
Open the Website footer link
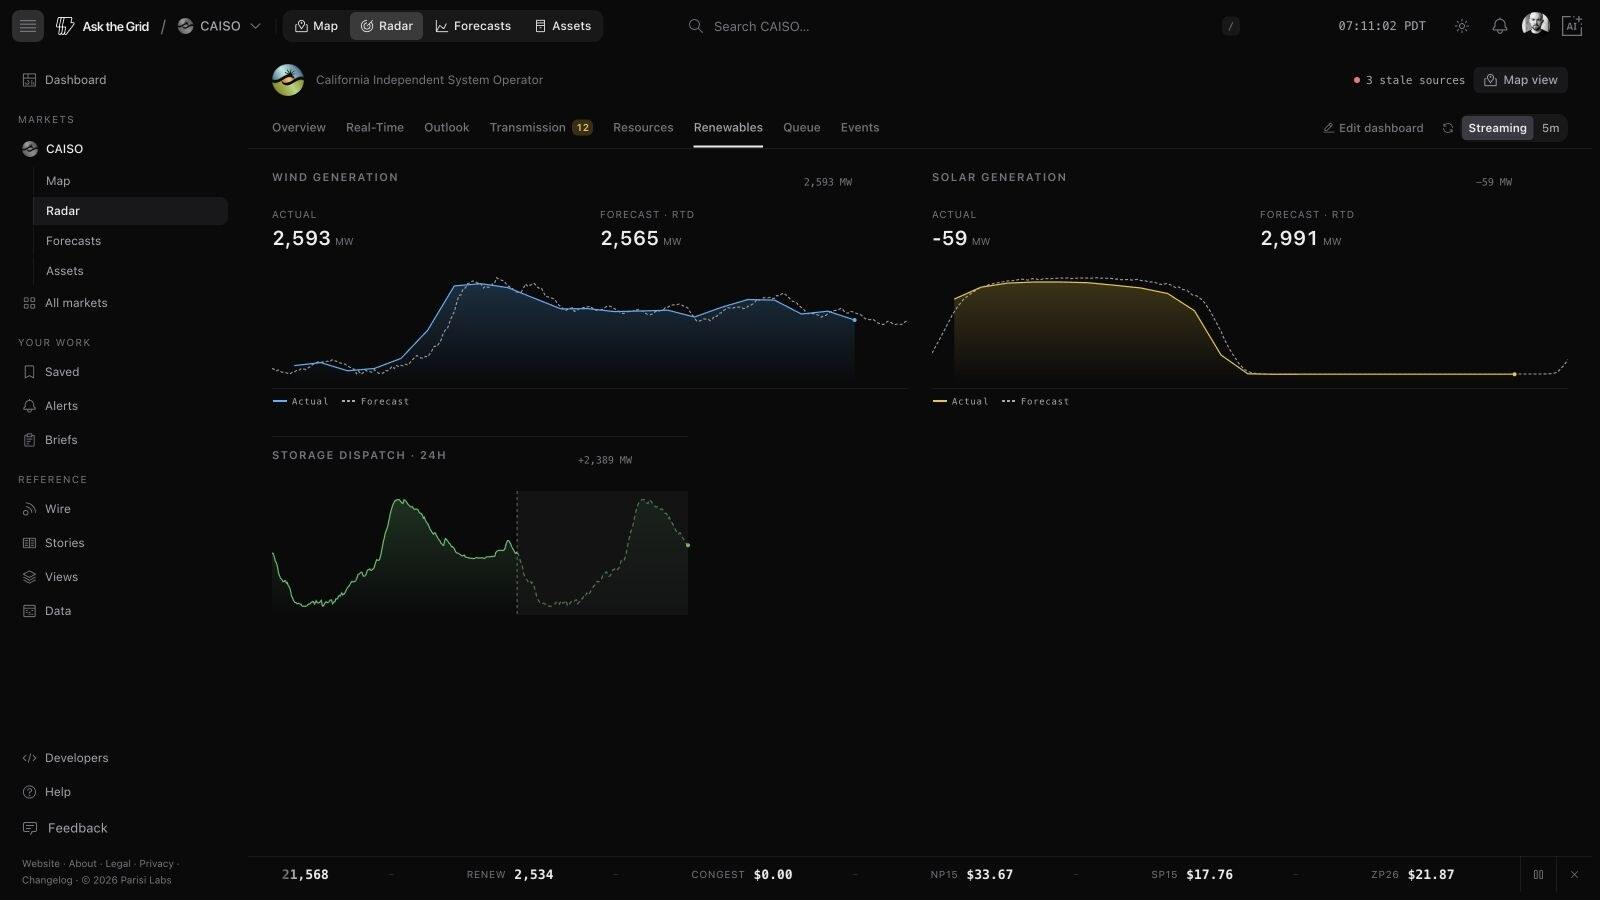tap(41, 864)
